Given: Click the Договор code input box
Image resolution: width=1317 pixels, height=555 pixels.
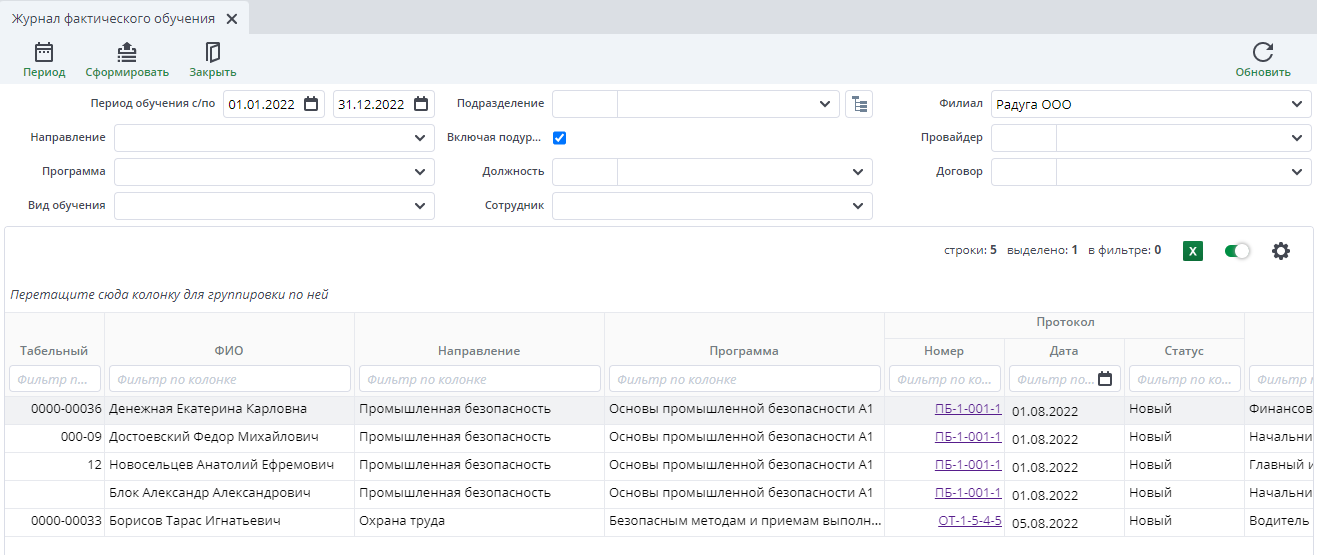Looking at the screenshot, I should point(1024,172).
